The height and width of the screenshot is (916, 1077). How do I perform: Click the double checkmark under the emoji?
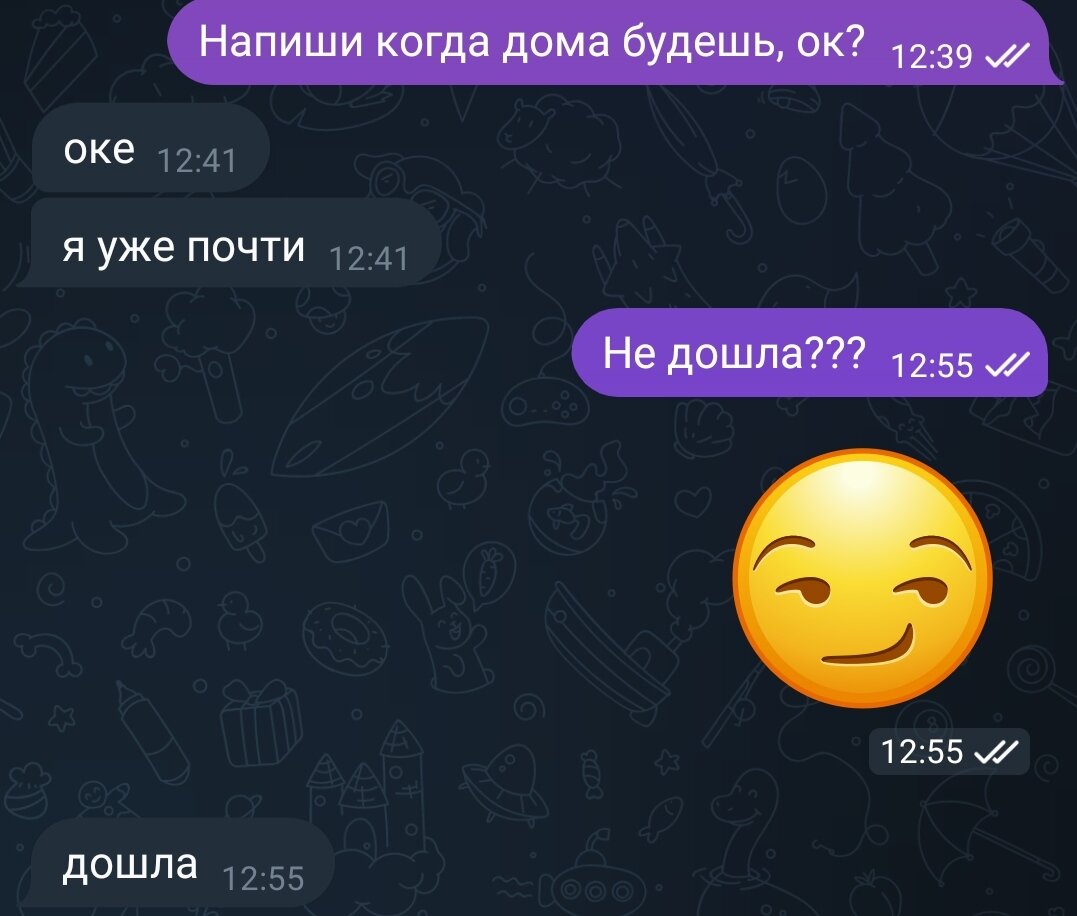(997, 752)
